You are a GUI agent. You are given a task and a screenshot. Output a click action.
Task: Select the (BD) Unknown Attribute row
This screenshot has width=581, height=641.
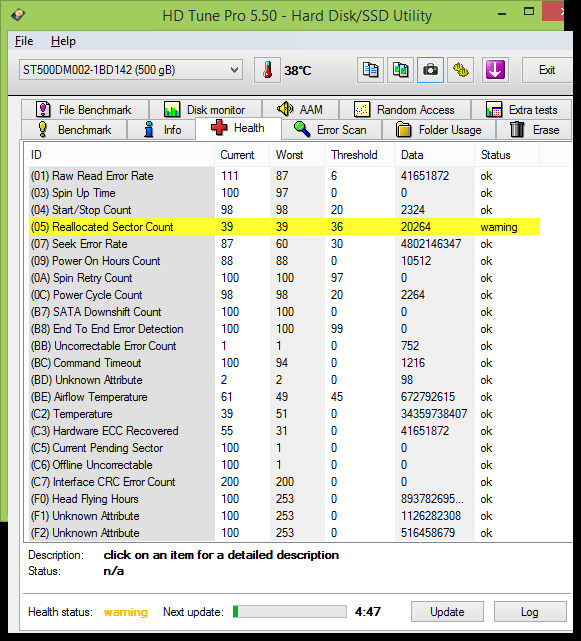[285, 380]
